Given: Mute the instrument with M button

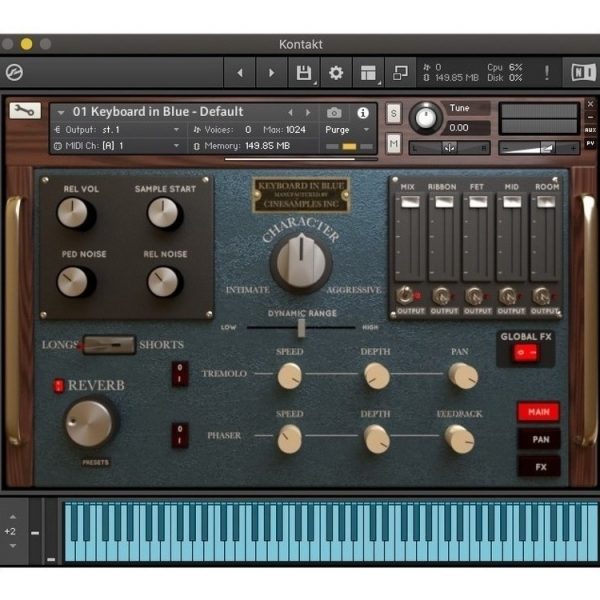Looking at the screenshot, I should [x=394, y=143].
